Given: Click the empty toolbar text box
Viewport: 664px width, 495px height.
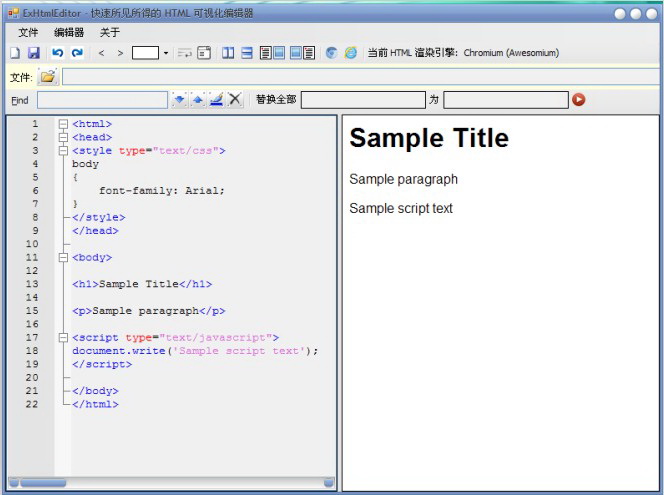Looking at the screenshot, I should coord(146,53).
